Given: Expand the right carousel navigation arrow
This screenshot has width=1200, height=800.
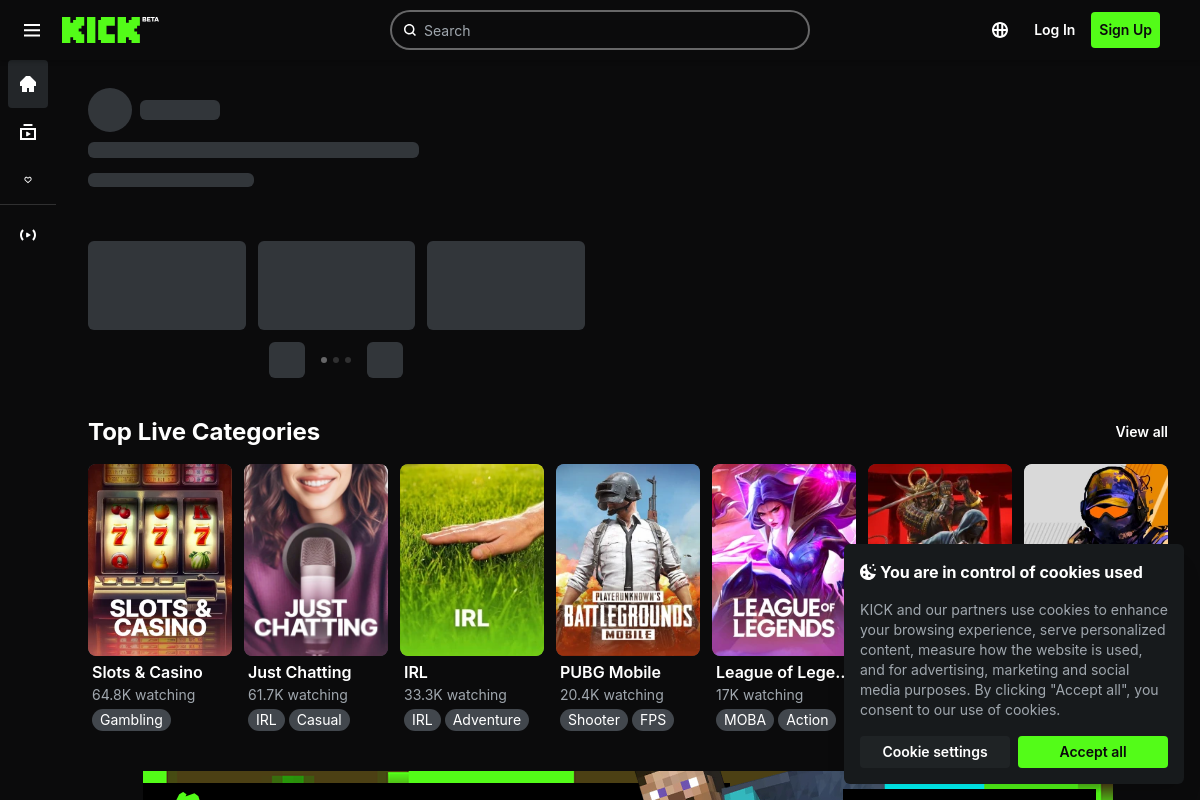Looking at the screenshot, I should [x=385, y=360].
